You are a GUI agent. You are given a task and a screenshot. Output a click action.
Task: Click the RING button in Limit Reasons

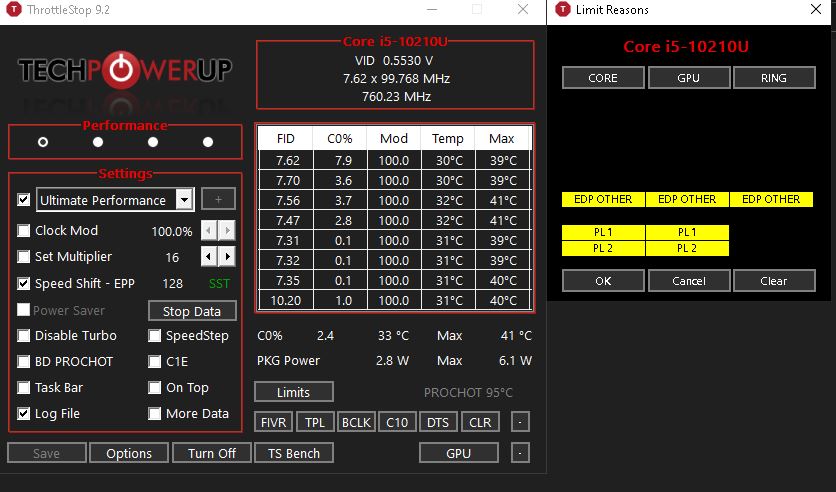(x=774, y=78)
